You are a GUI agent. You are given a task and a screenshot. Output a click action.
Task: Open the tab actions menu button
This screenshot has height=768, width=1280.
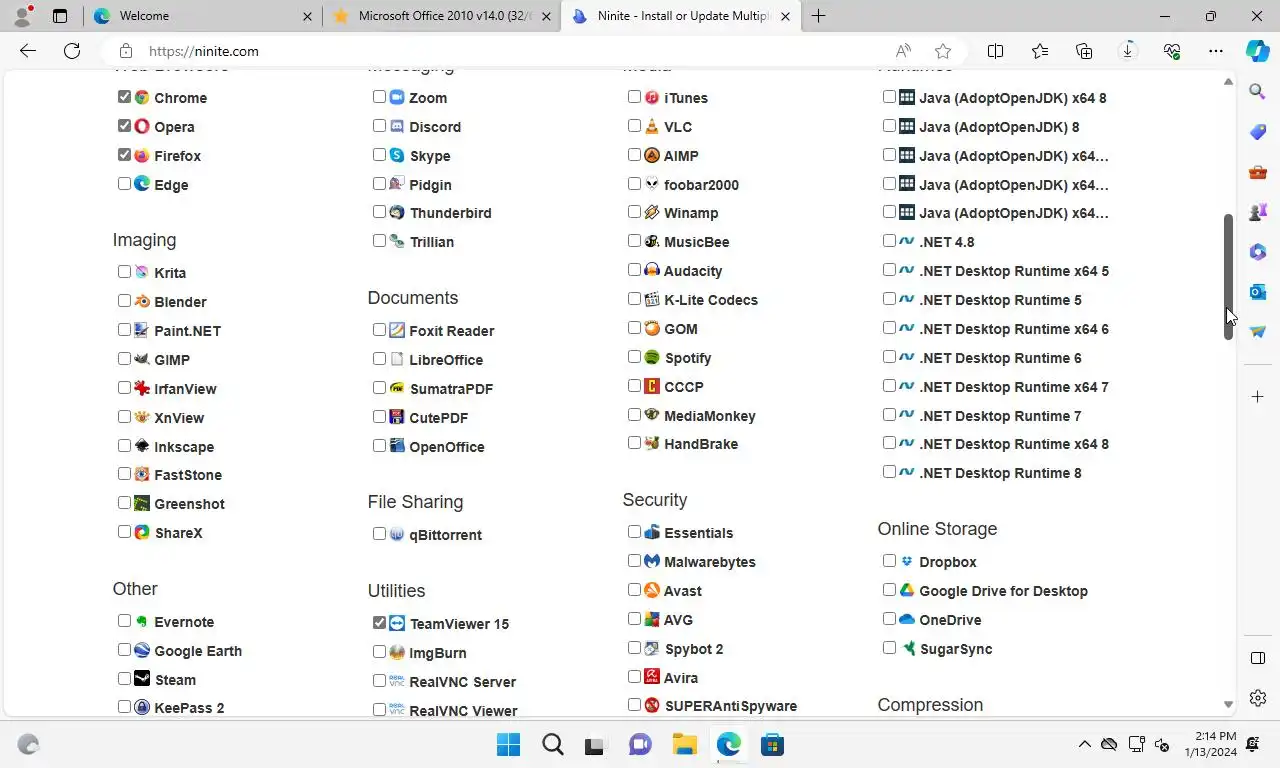(60, 16)
